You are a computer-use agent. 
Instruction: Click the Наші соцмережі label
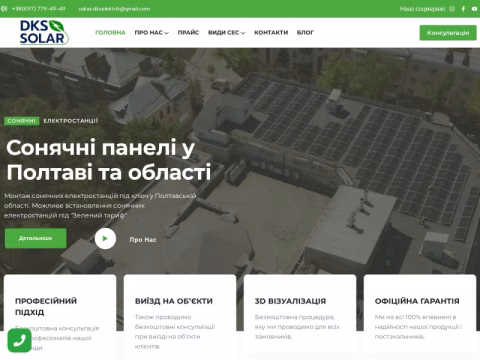tap(423, 9)
